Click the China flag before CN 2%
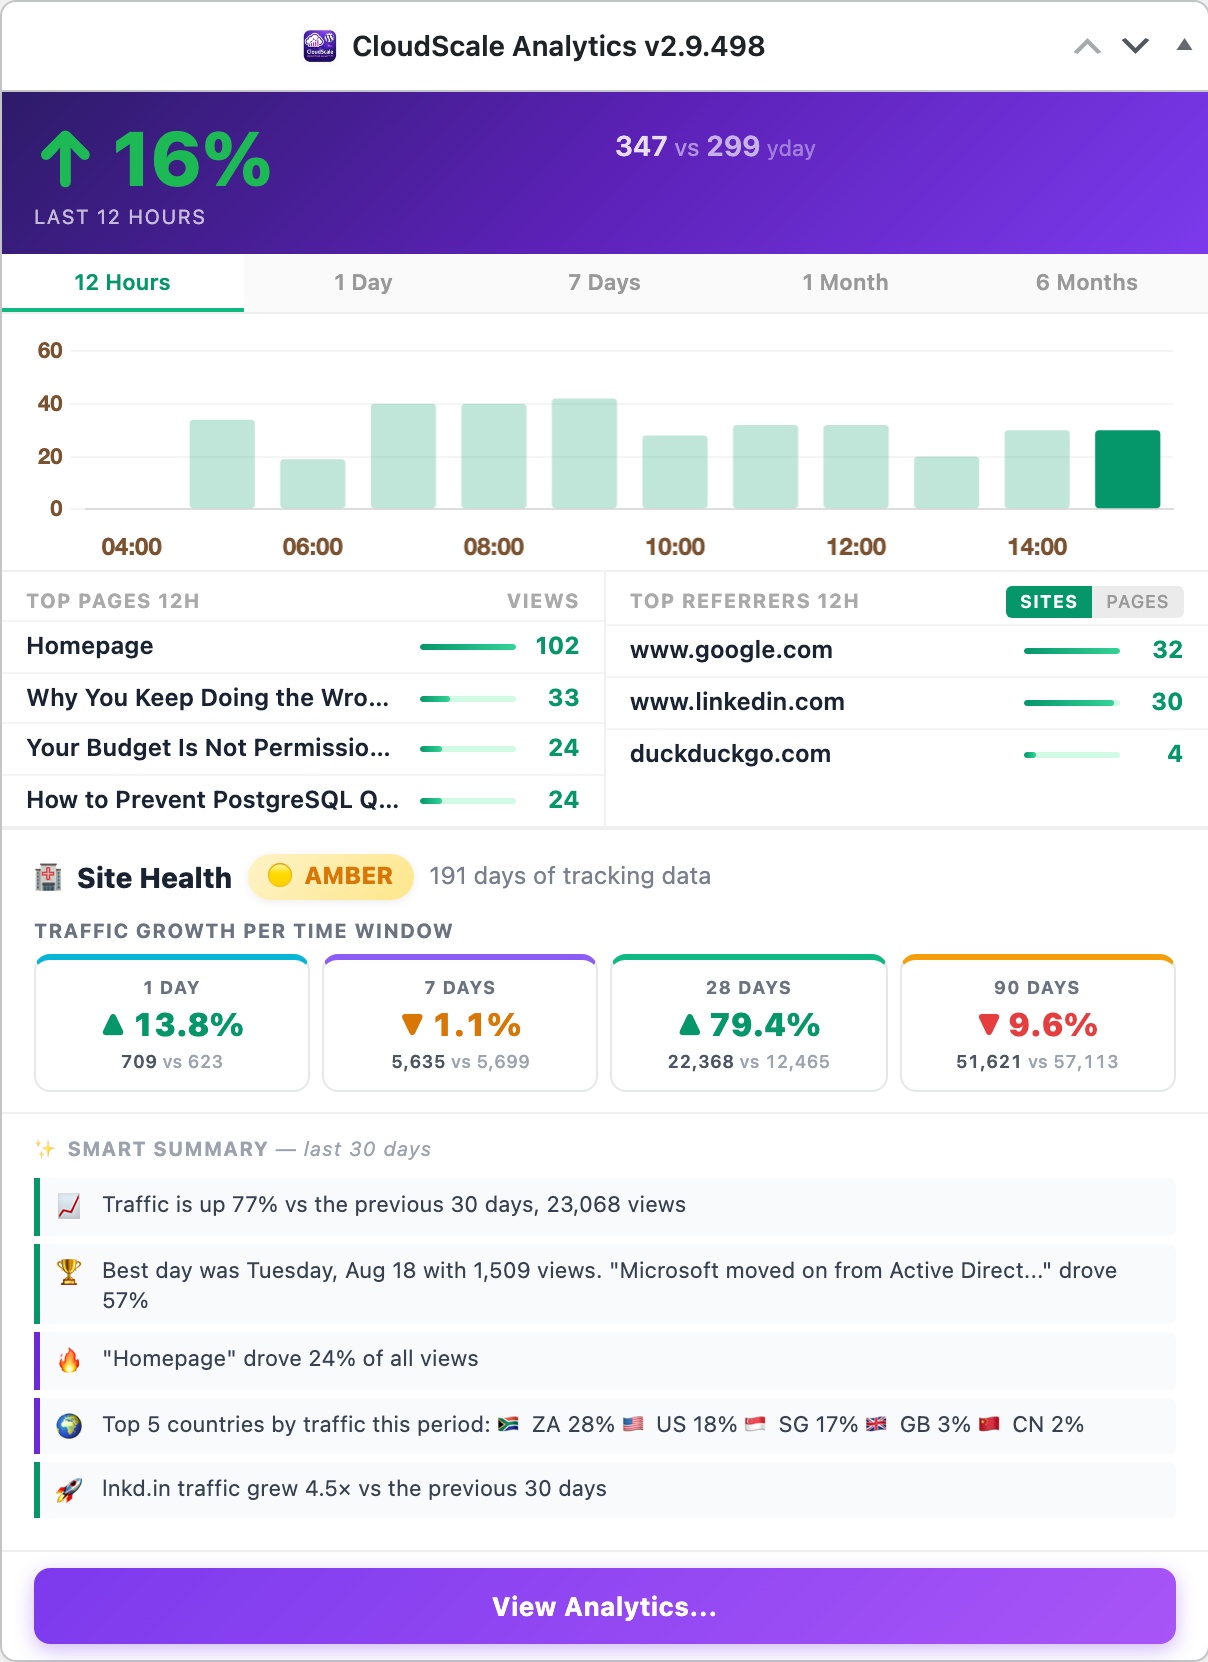The image size is (1208, 1662). click(x=989, y=1424)
